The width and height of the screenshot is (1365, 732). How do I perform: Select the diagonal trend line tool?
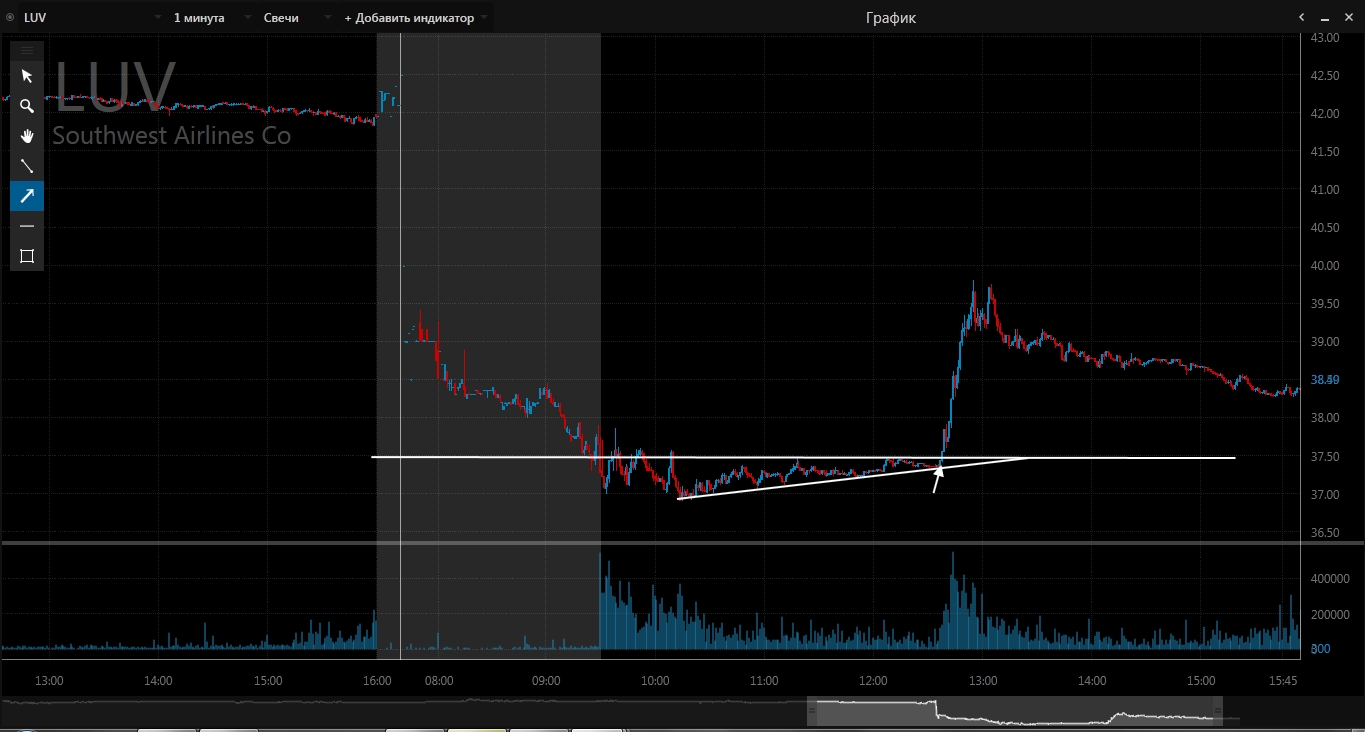(27, 166)
